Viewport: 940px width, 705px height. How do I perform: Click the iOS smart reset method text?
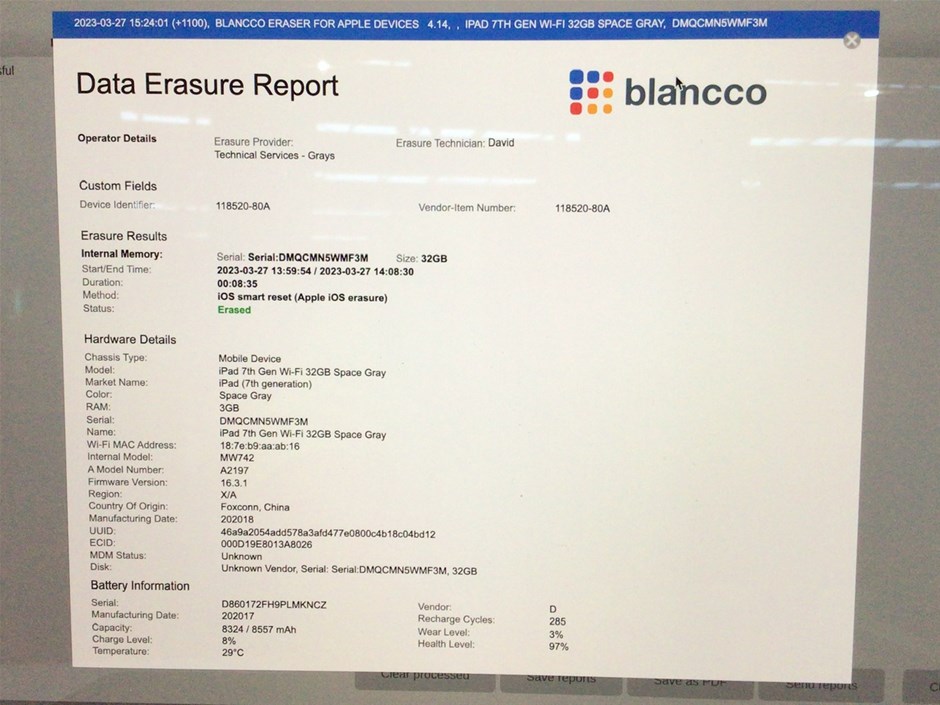302,297
